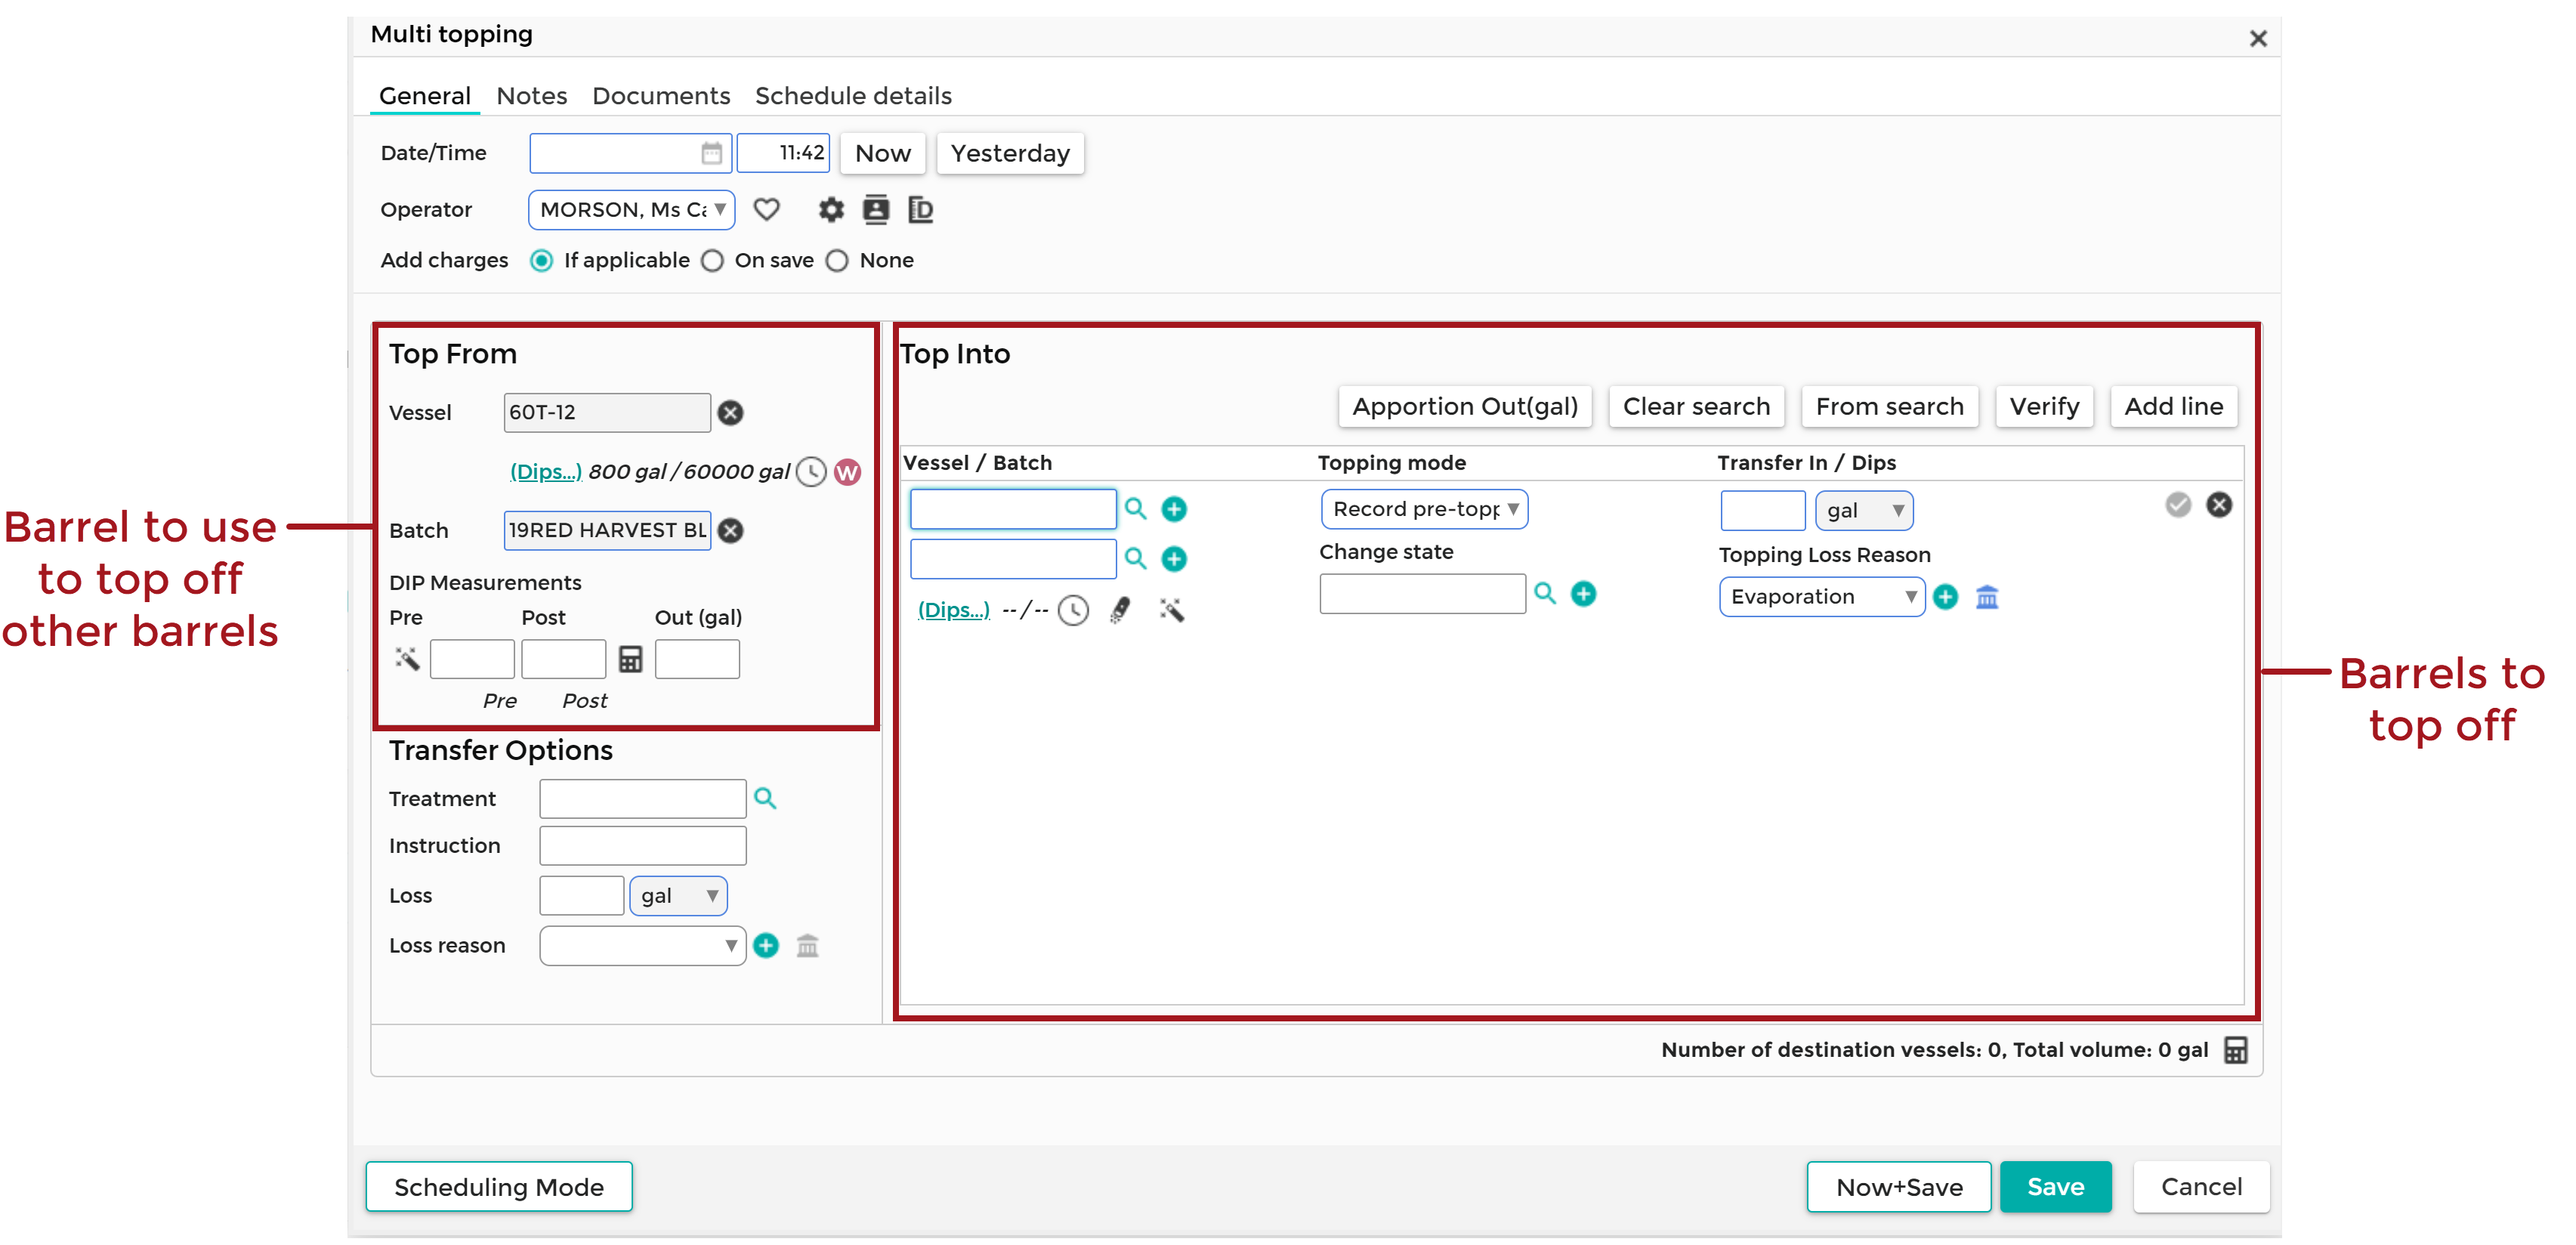Screen dimensions: 2576x1245
Task: Open the Dips link in Top Into
Action: pyautogui.click(x=953, y=610)
